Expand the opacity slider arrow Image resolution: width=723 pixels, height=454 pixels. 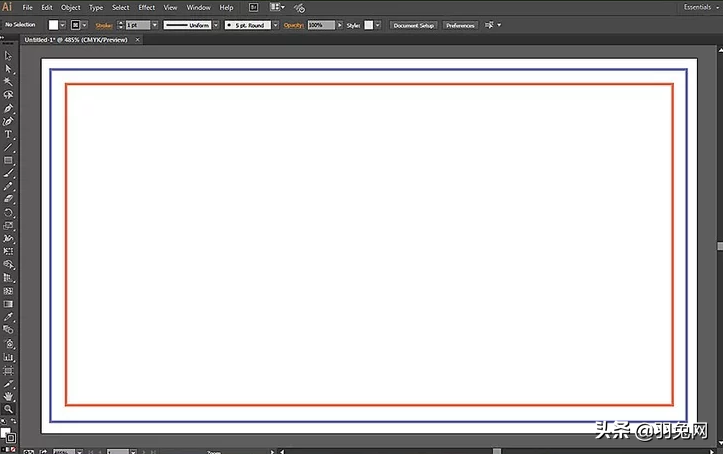click(340, 25)
